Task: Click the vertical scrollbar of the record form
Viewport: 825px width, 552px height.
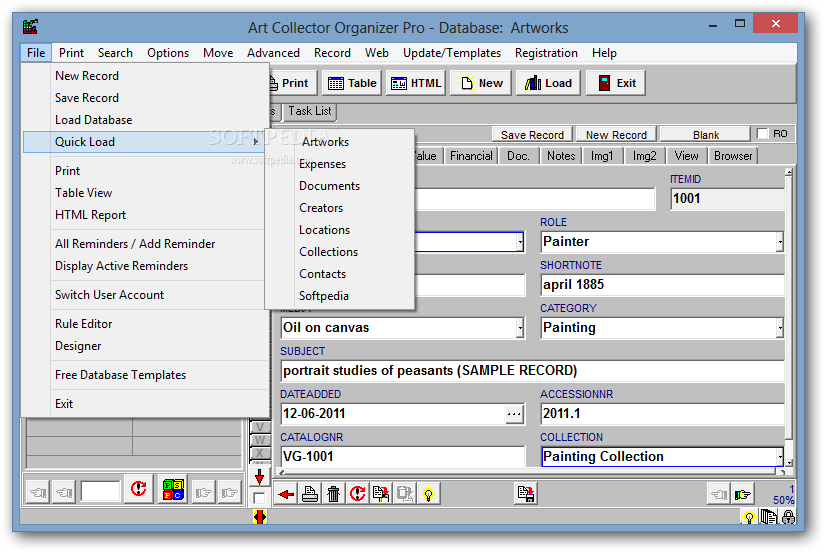Action: tap(788, 317)
